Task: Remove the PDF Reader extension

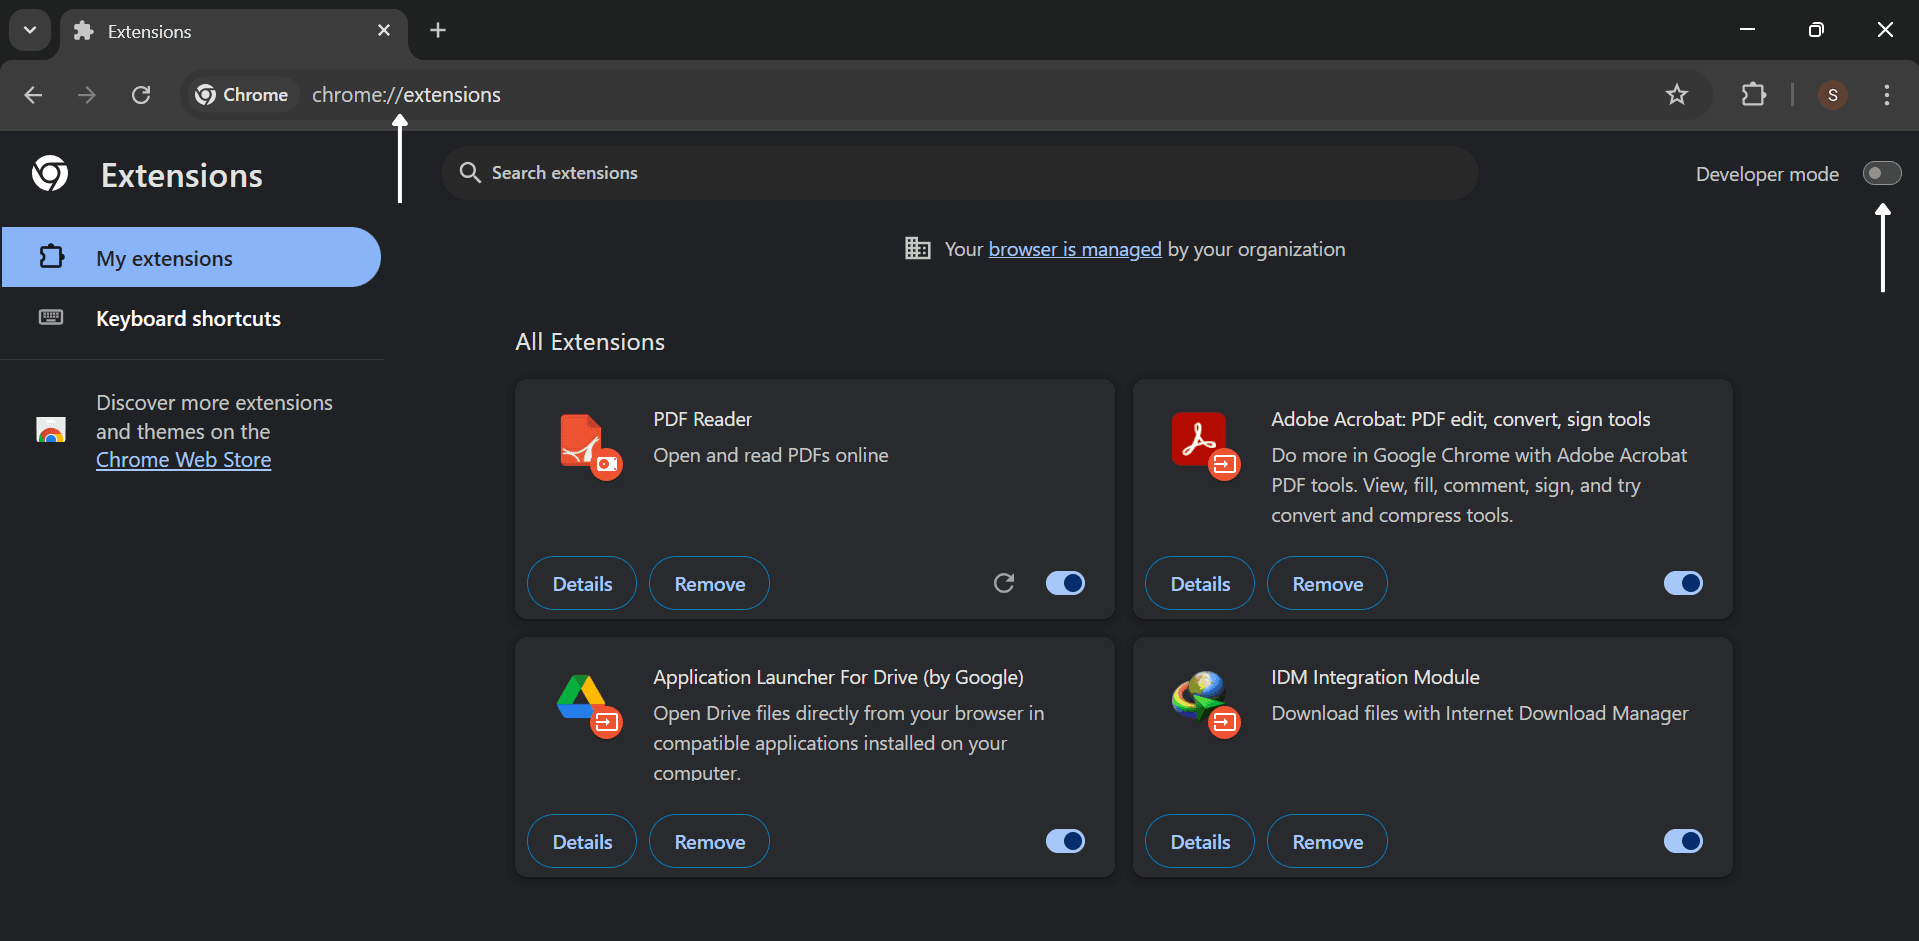Action: tap(709, 584)
